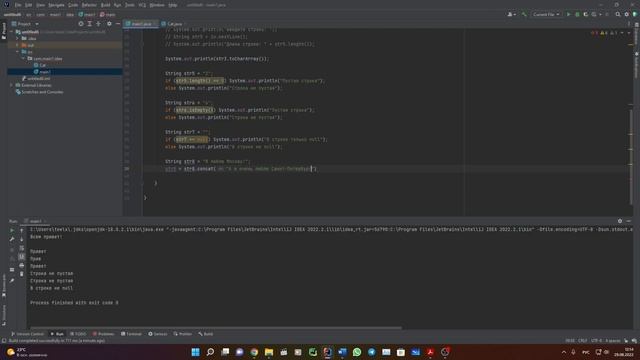Open the Refactor menu
The width and height of the screenshot is (640, 360).
click(x=89, y=5)
